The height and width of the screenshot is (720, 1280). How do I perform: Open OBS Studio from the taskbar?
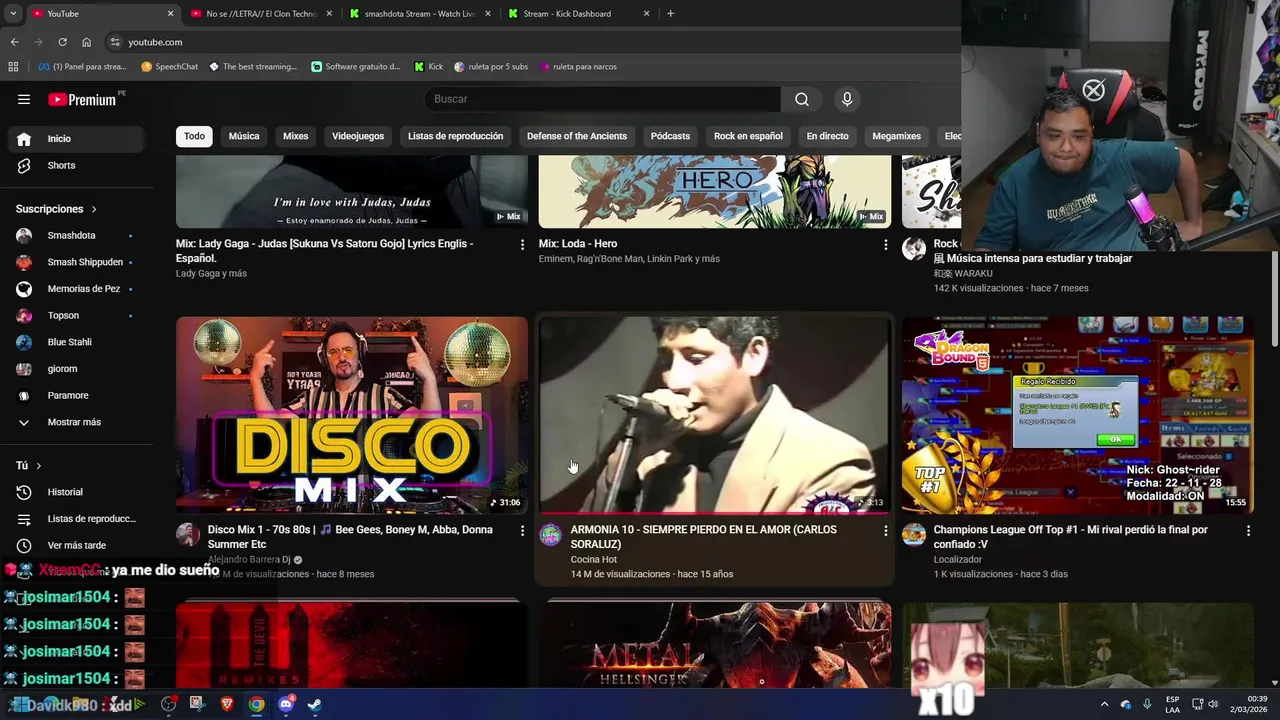[x=168, y=704]
